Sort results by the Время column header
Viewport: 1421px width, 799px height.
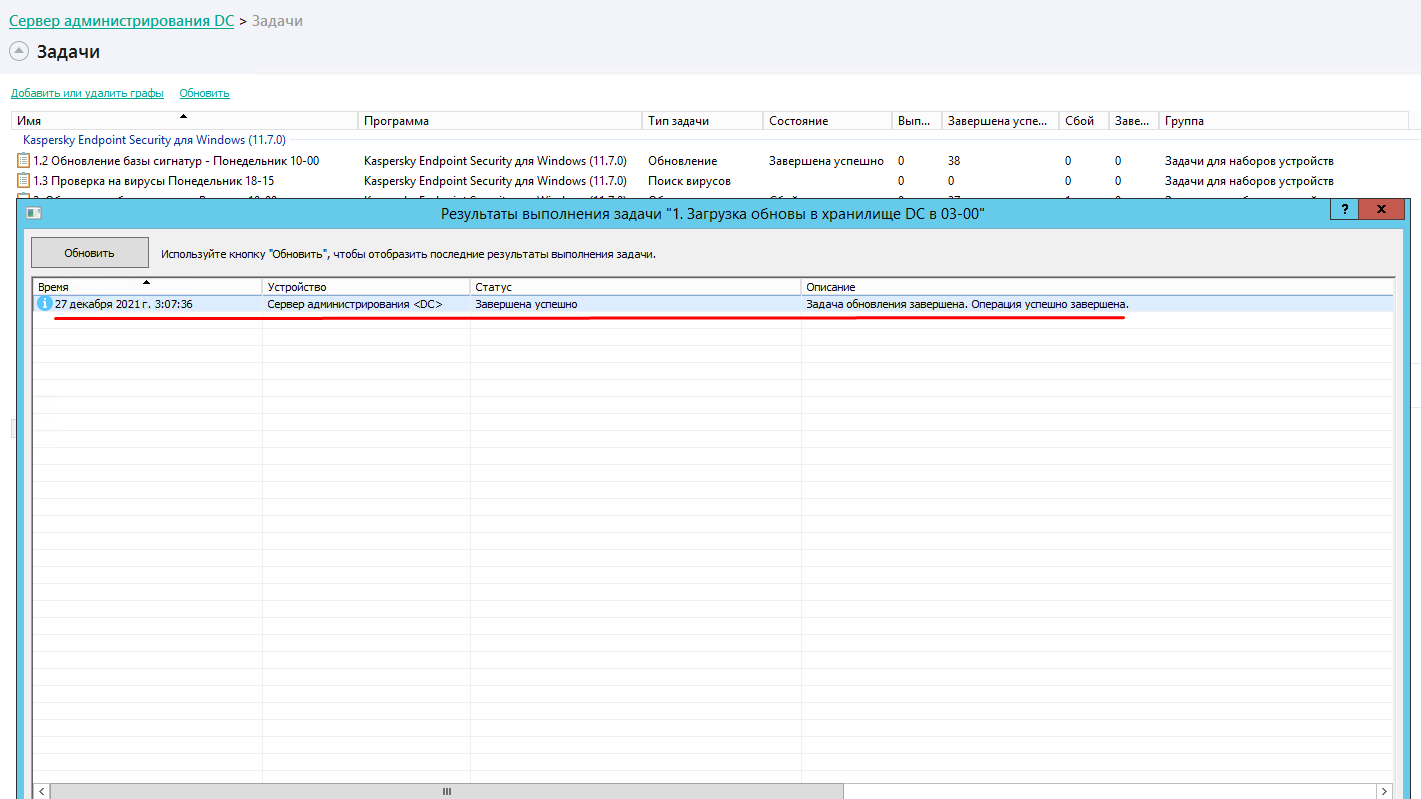click(146, 287)
